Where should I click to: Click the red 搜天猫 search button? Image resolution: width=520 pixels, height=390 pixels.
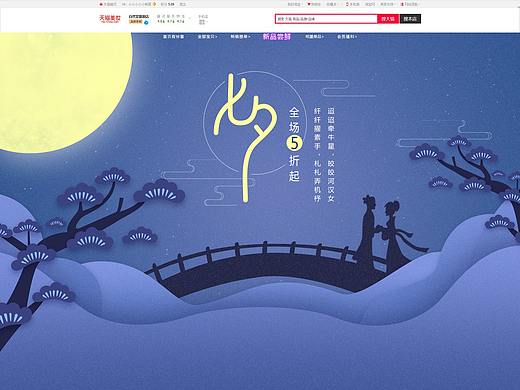[x=388, y=19]
